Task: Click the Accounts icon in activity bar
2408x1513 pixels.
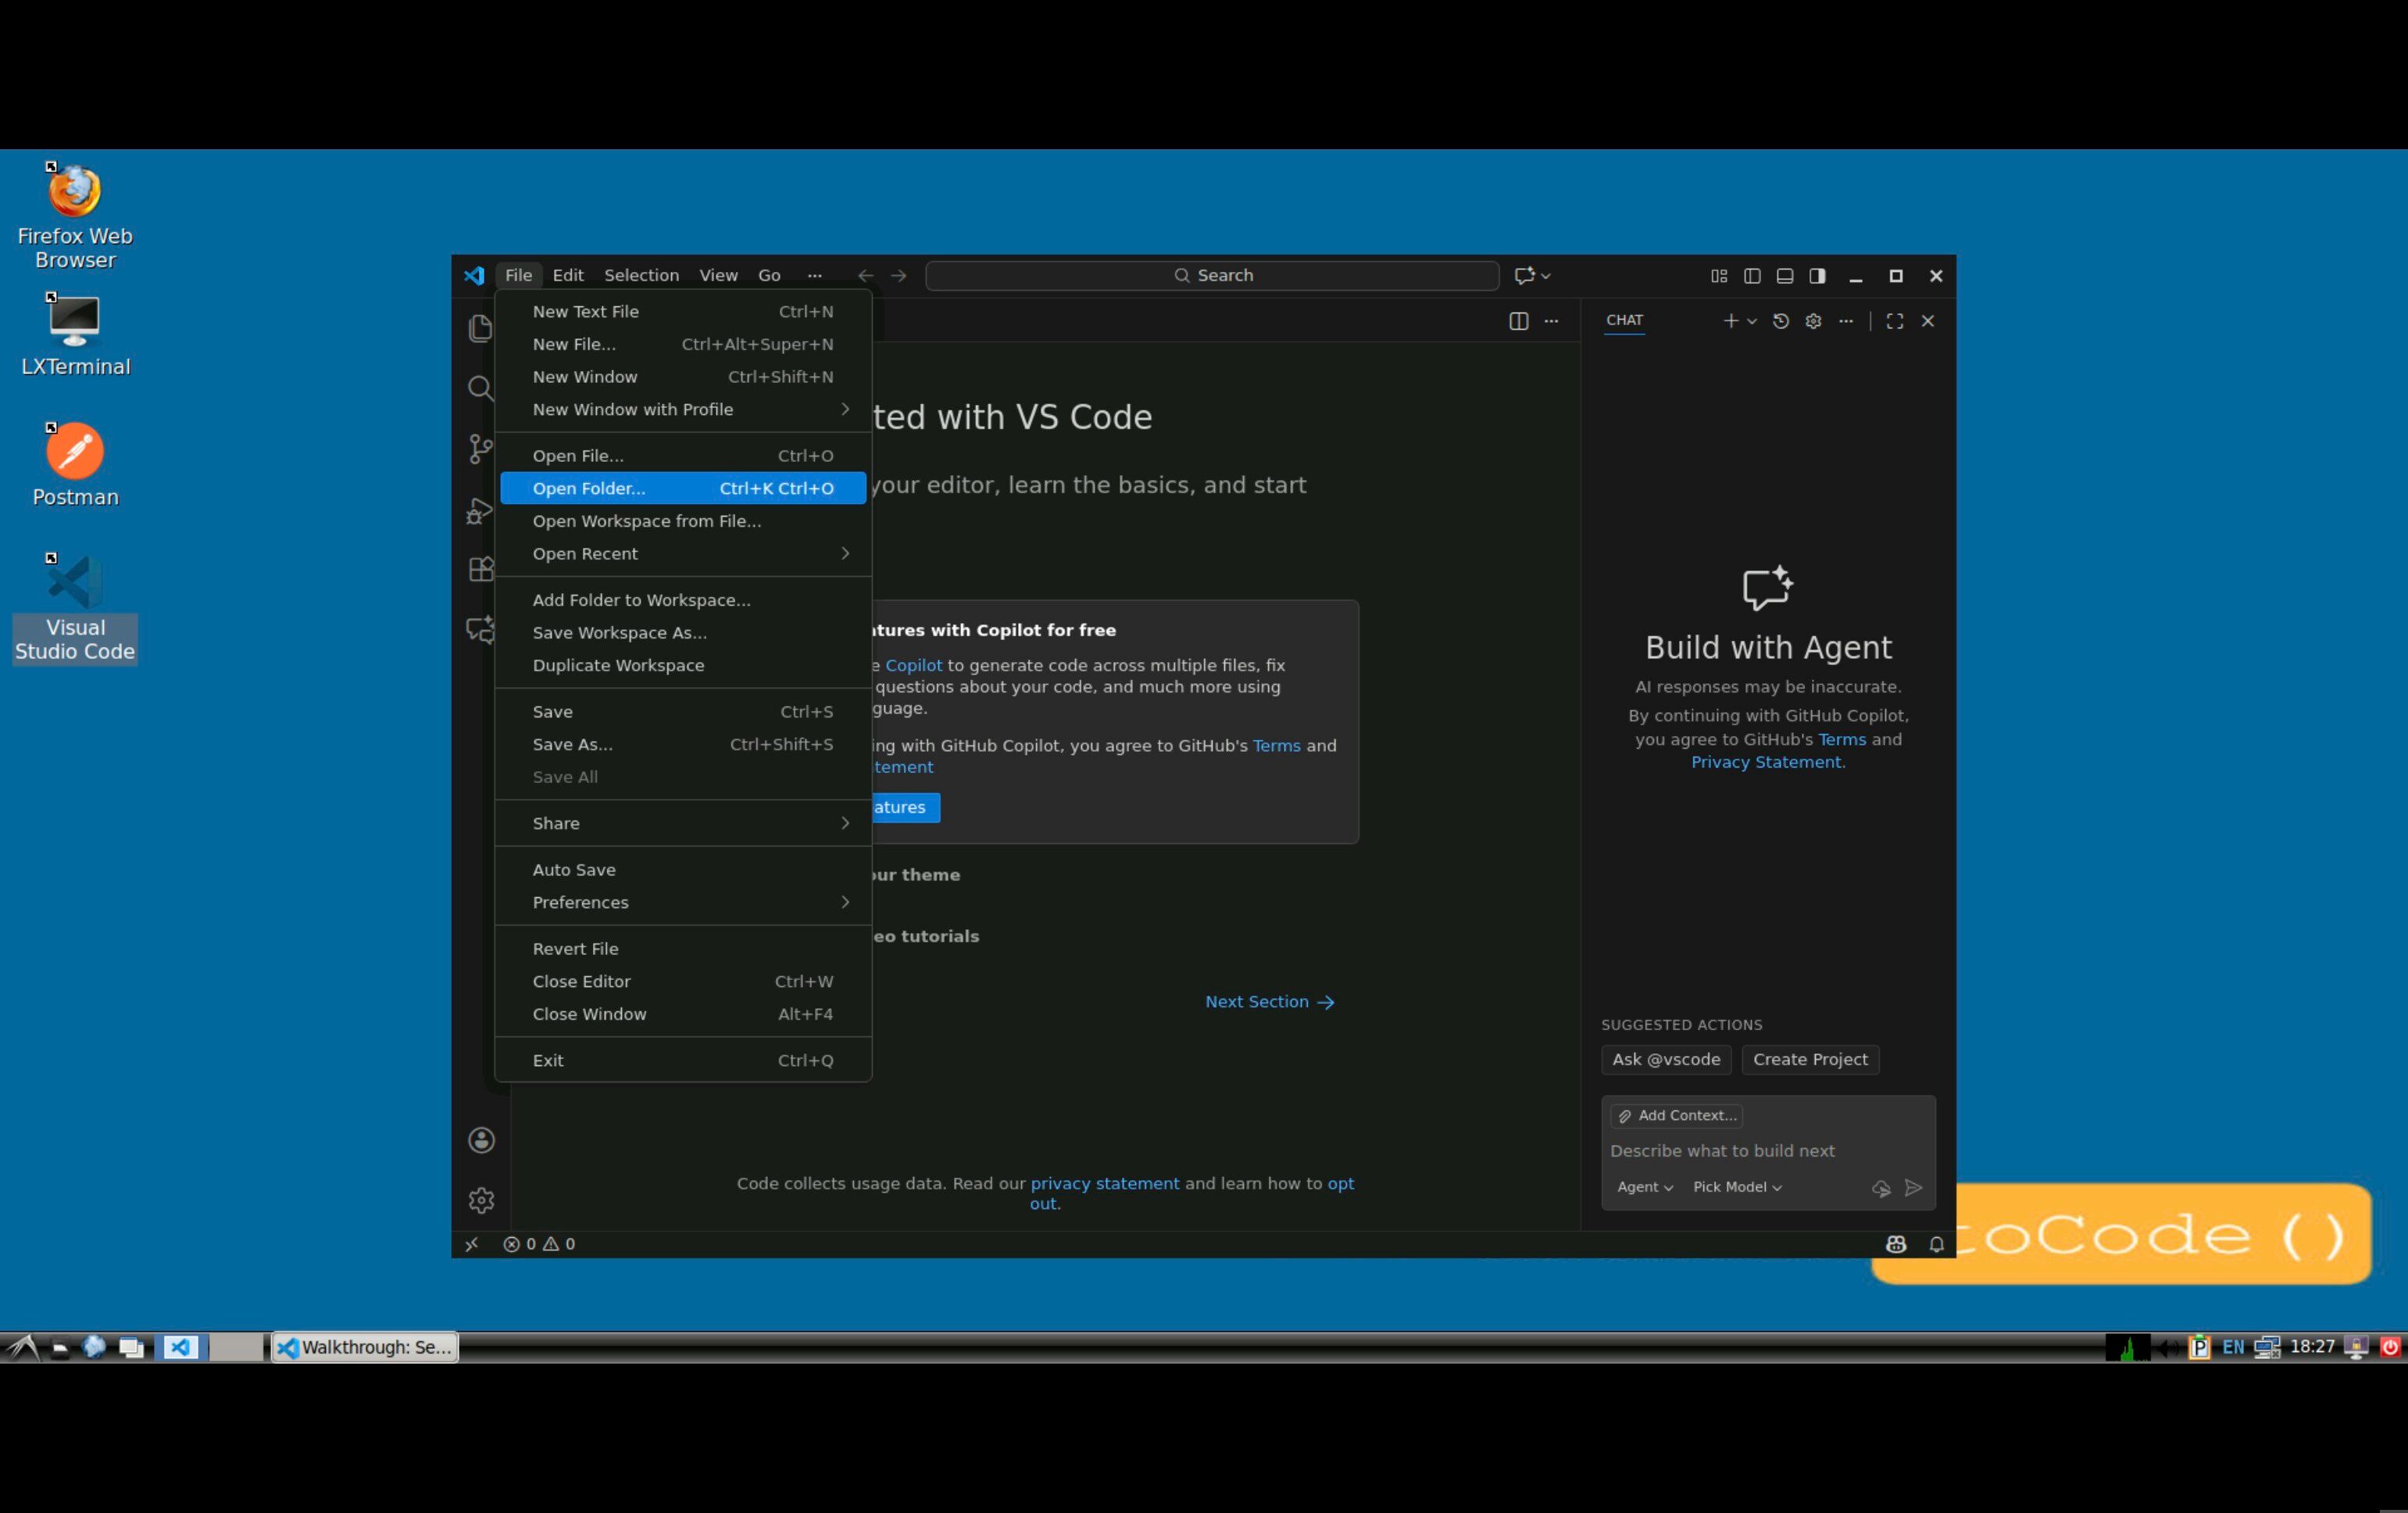Action: tap(481, 1140)
